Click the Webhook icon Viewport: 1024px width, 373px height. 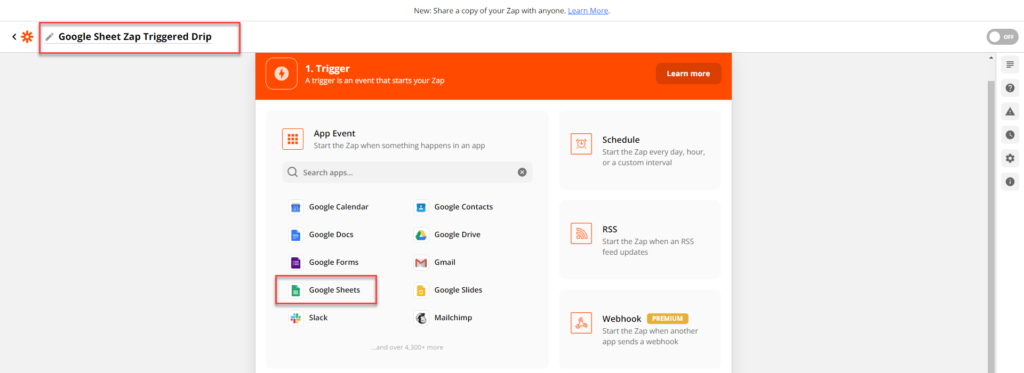(581, 323)
